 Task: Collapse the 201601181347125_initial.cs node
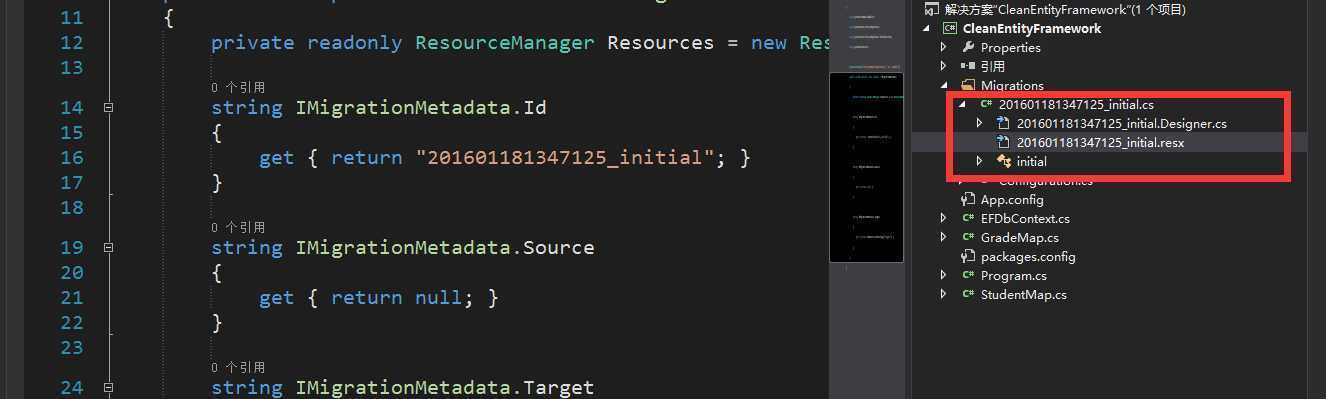(962, 104)
